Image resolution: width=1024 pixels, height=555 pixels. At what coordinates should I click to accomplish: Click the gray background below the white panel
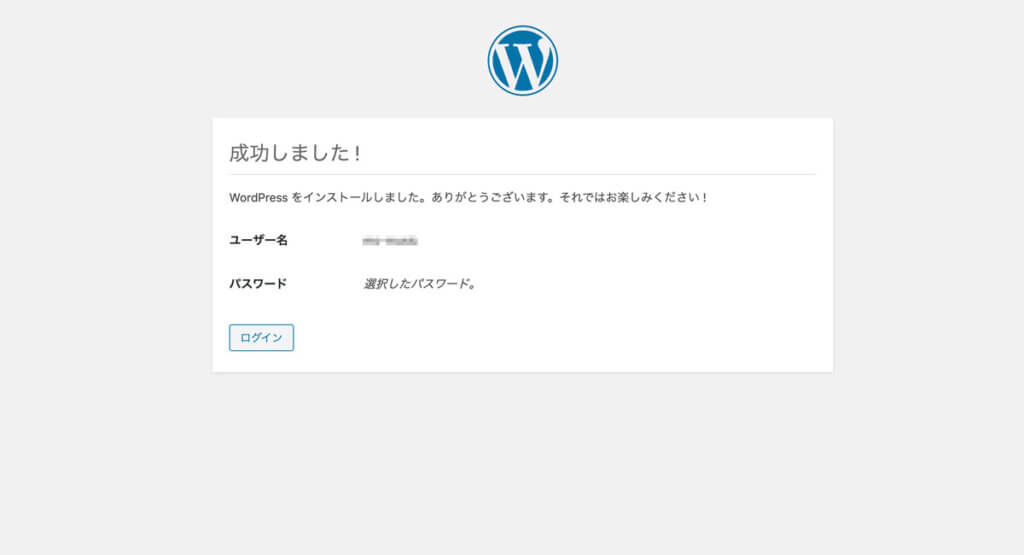[522, 460]
